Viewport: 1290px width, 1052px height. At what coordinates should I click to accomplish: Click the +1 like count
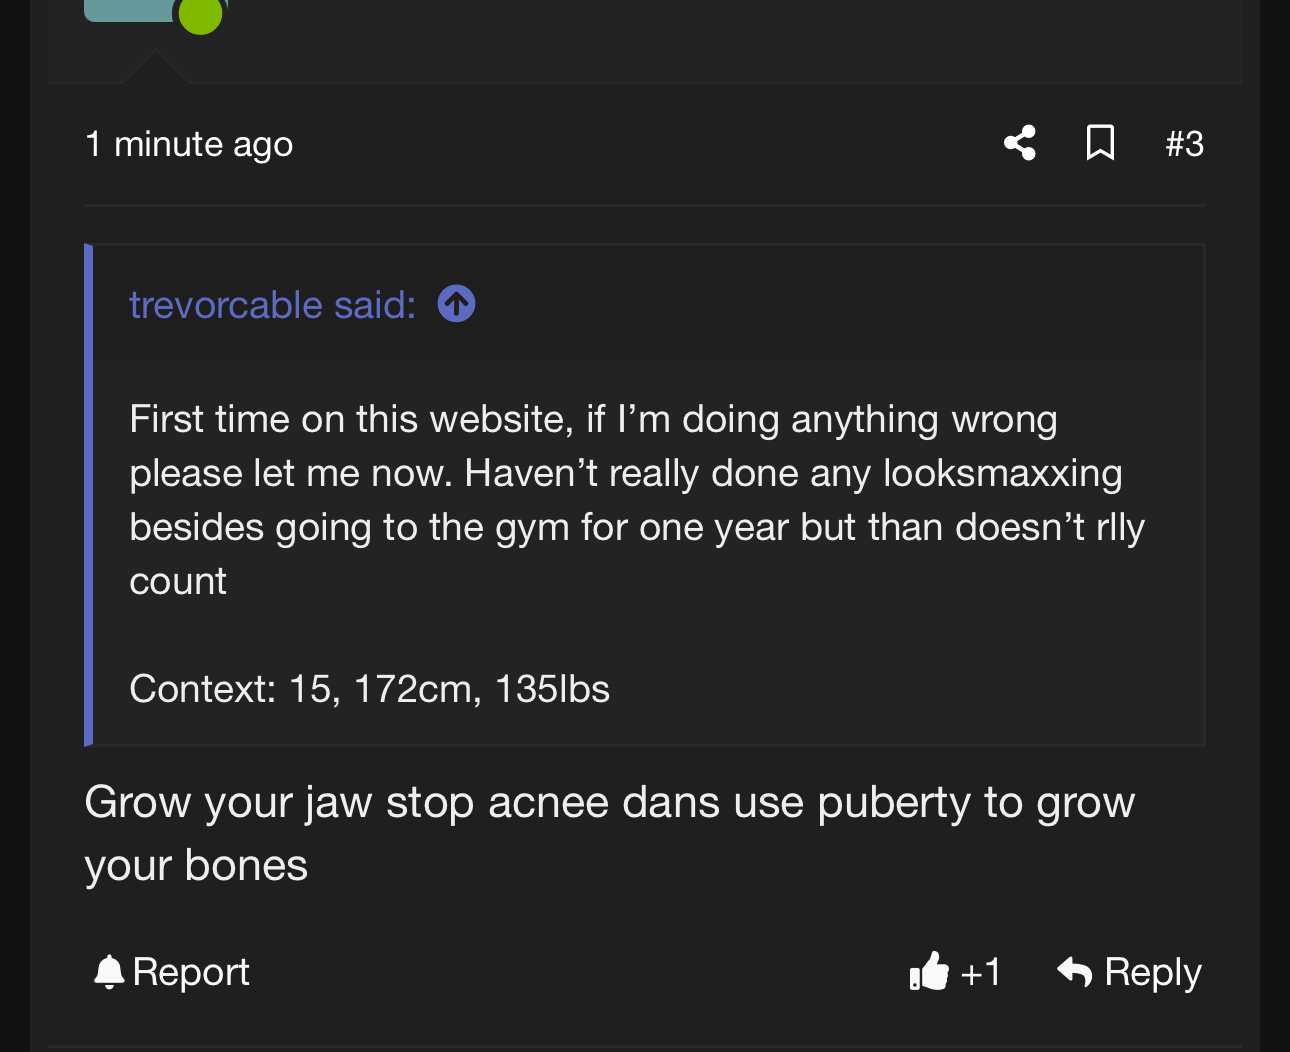click(x=980, y=972)
